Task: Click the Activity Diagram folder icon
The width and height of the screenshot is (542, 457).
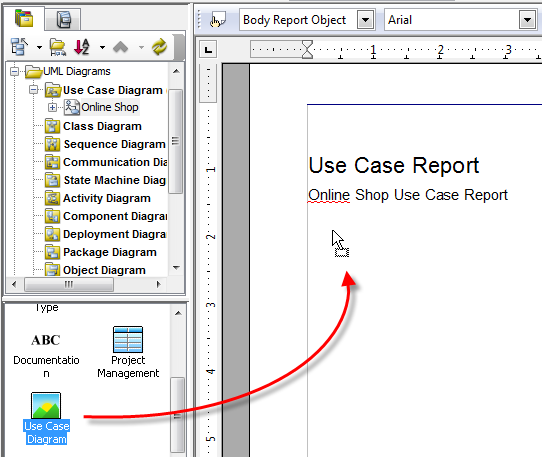Action: point(53,198)
